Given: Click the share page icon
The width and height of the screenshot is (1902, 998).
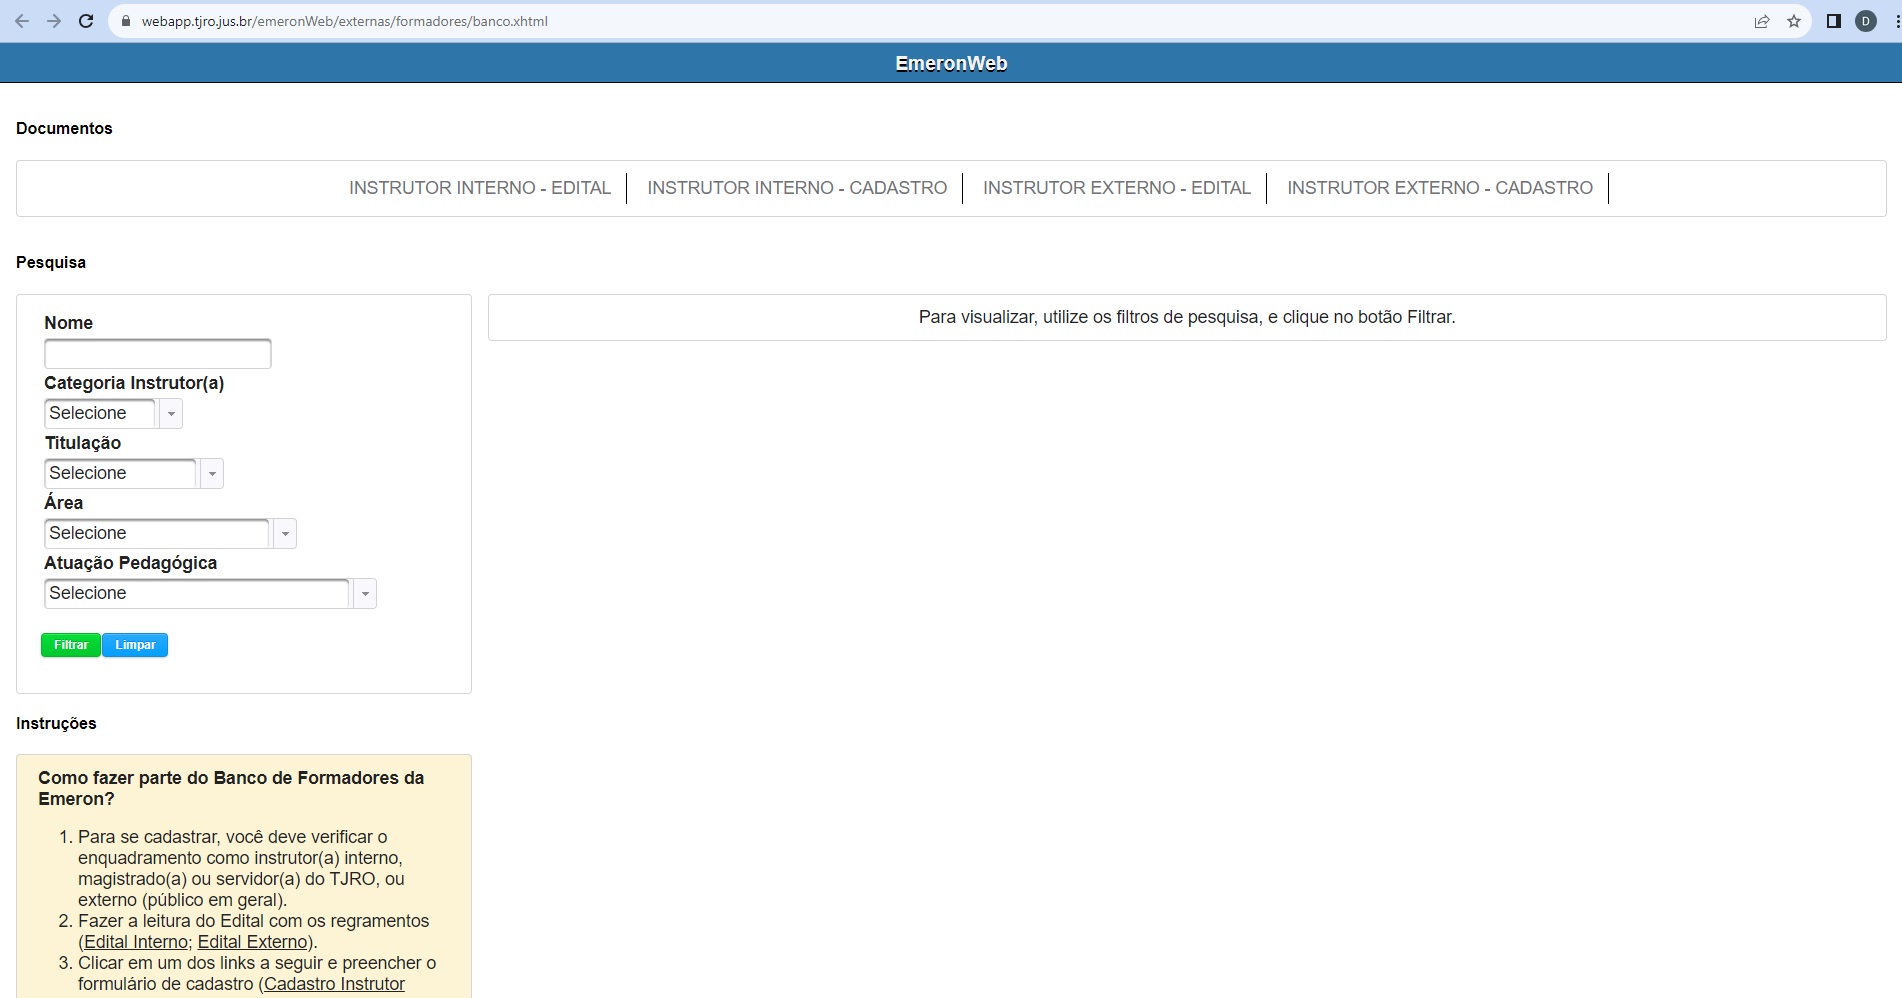Looking at the screenshot, I should tap(1762, 21).
